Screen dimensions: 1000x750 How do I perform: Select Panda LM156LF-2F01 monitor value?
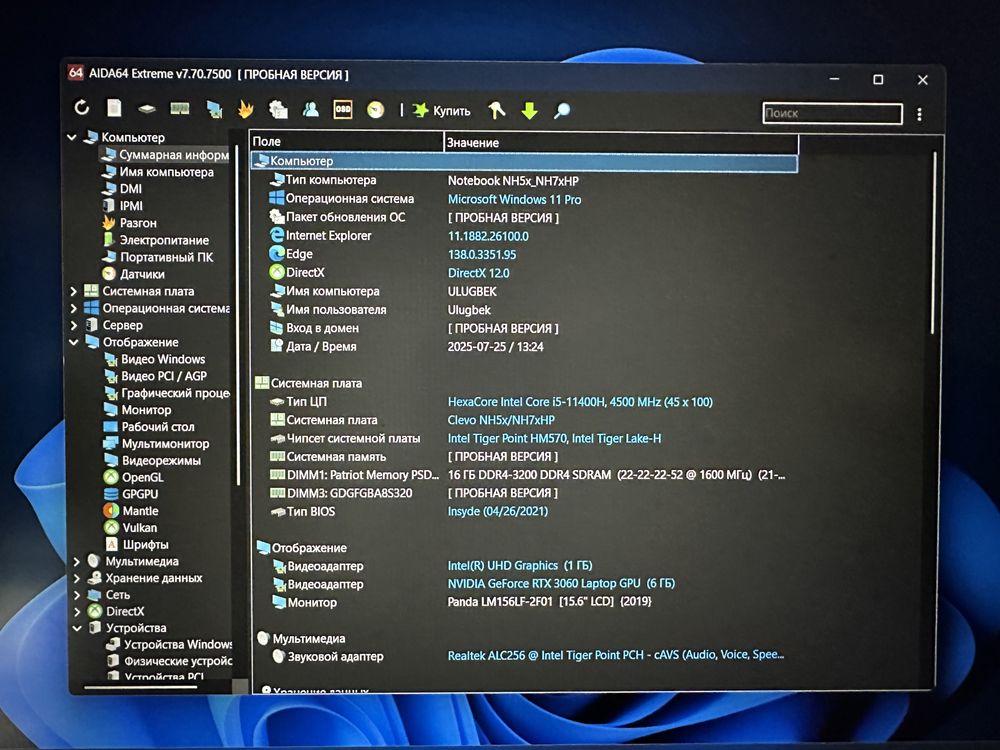click(x=550, y=601)
